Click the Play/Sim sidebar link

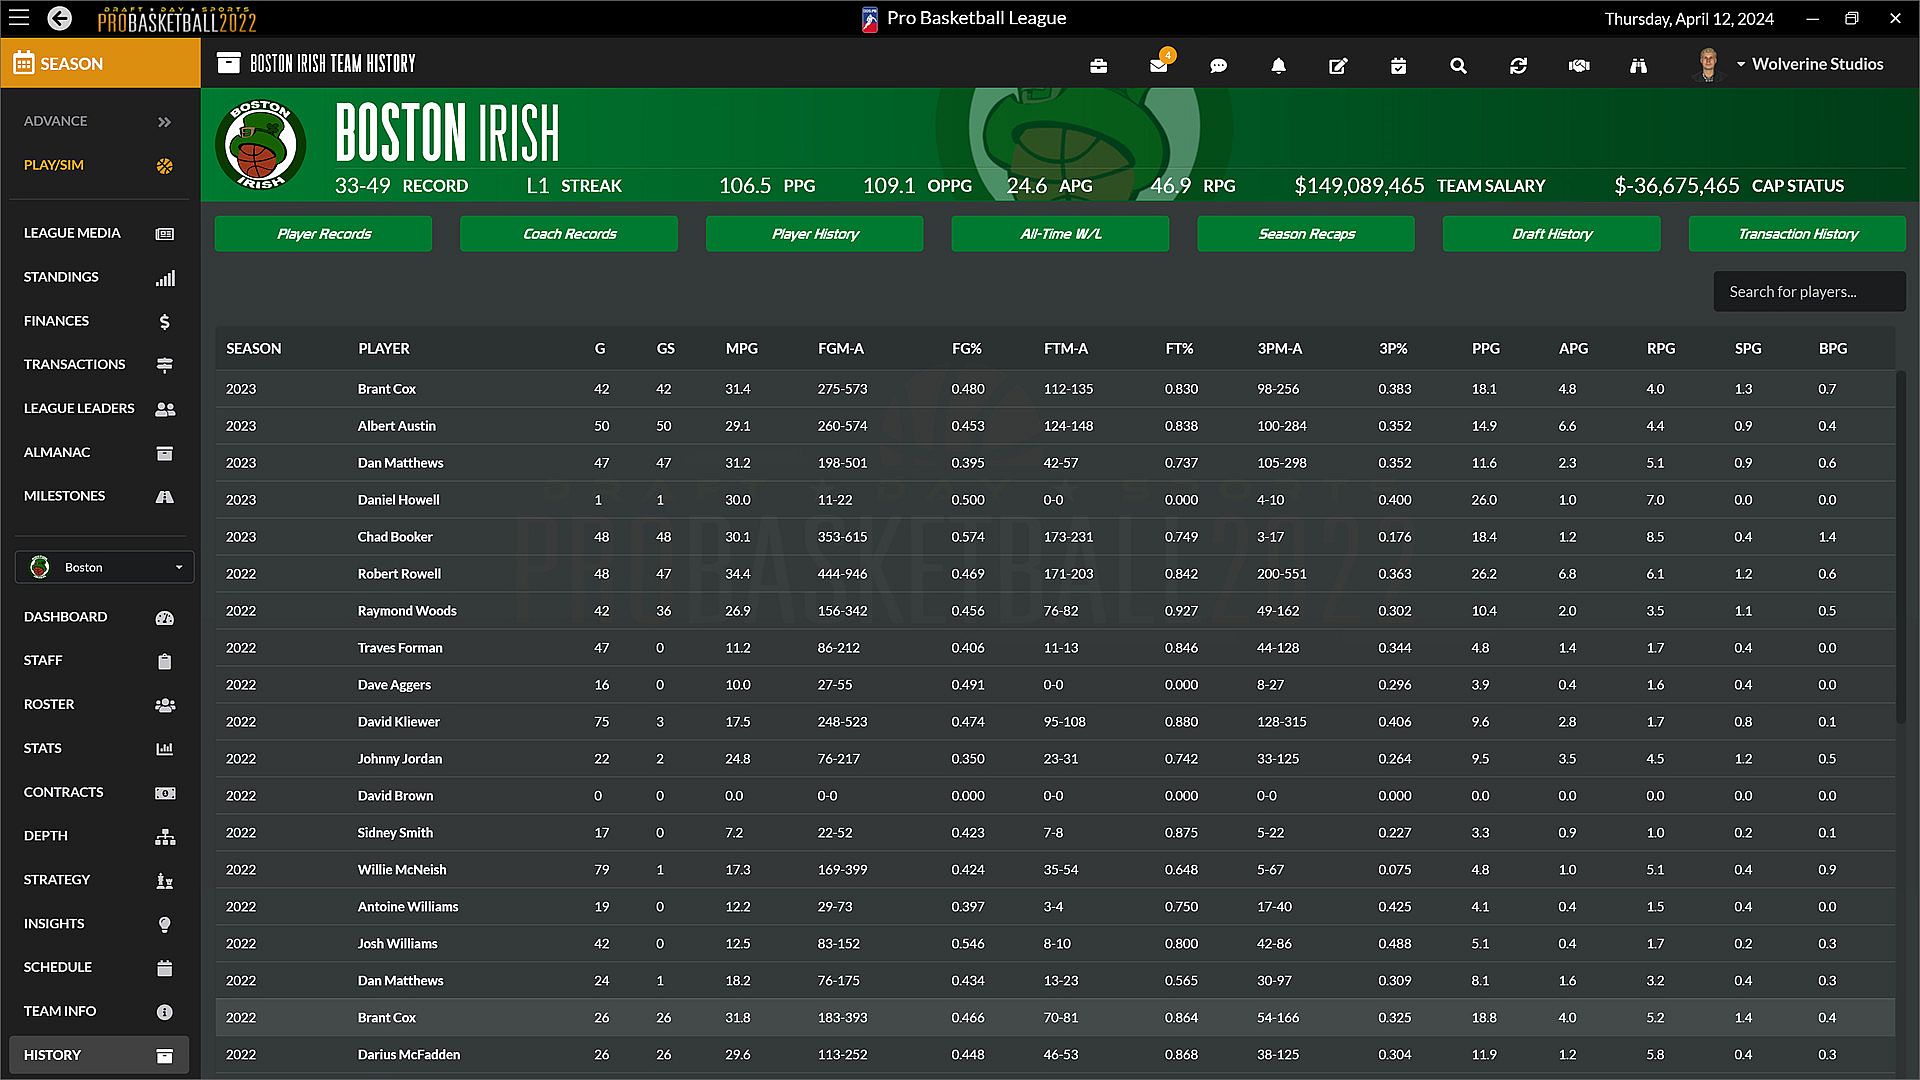[x=54, y=165]
